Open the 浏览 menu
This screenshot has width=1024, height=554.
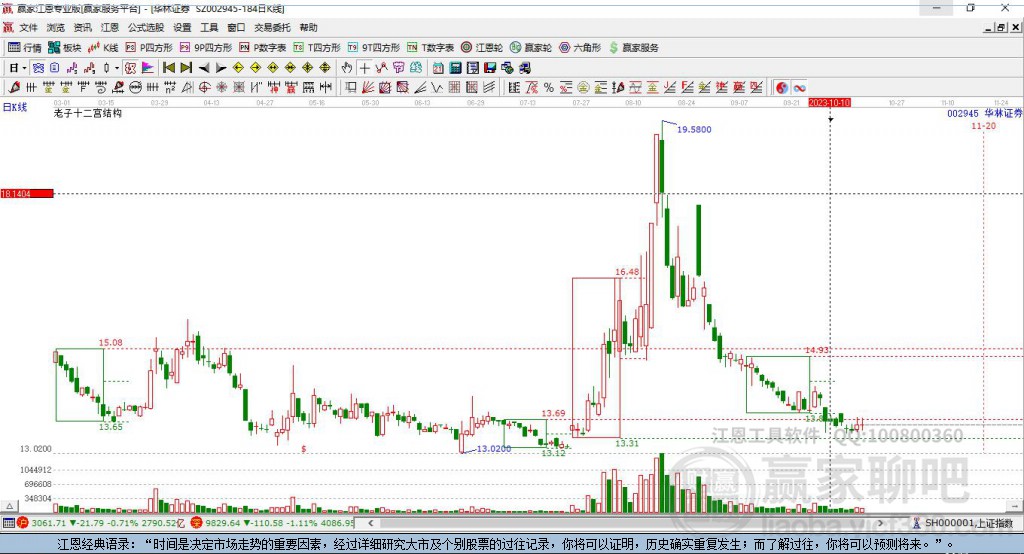[56, 27]
